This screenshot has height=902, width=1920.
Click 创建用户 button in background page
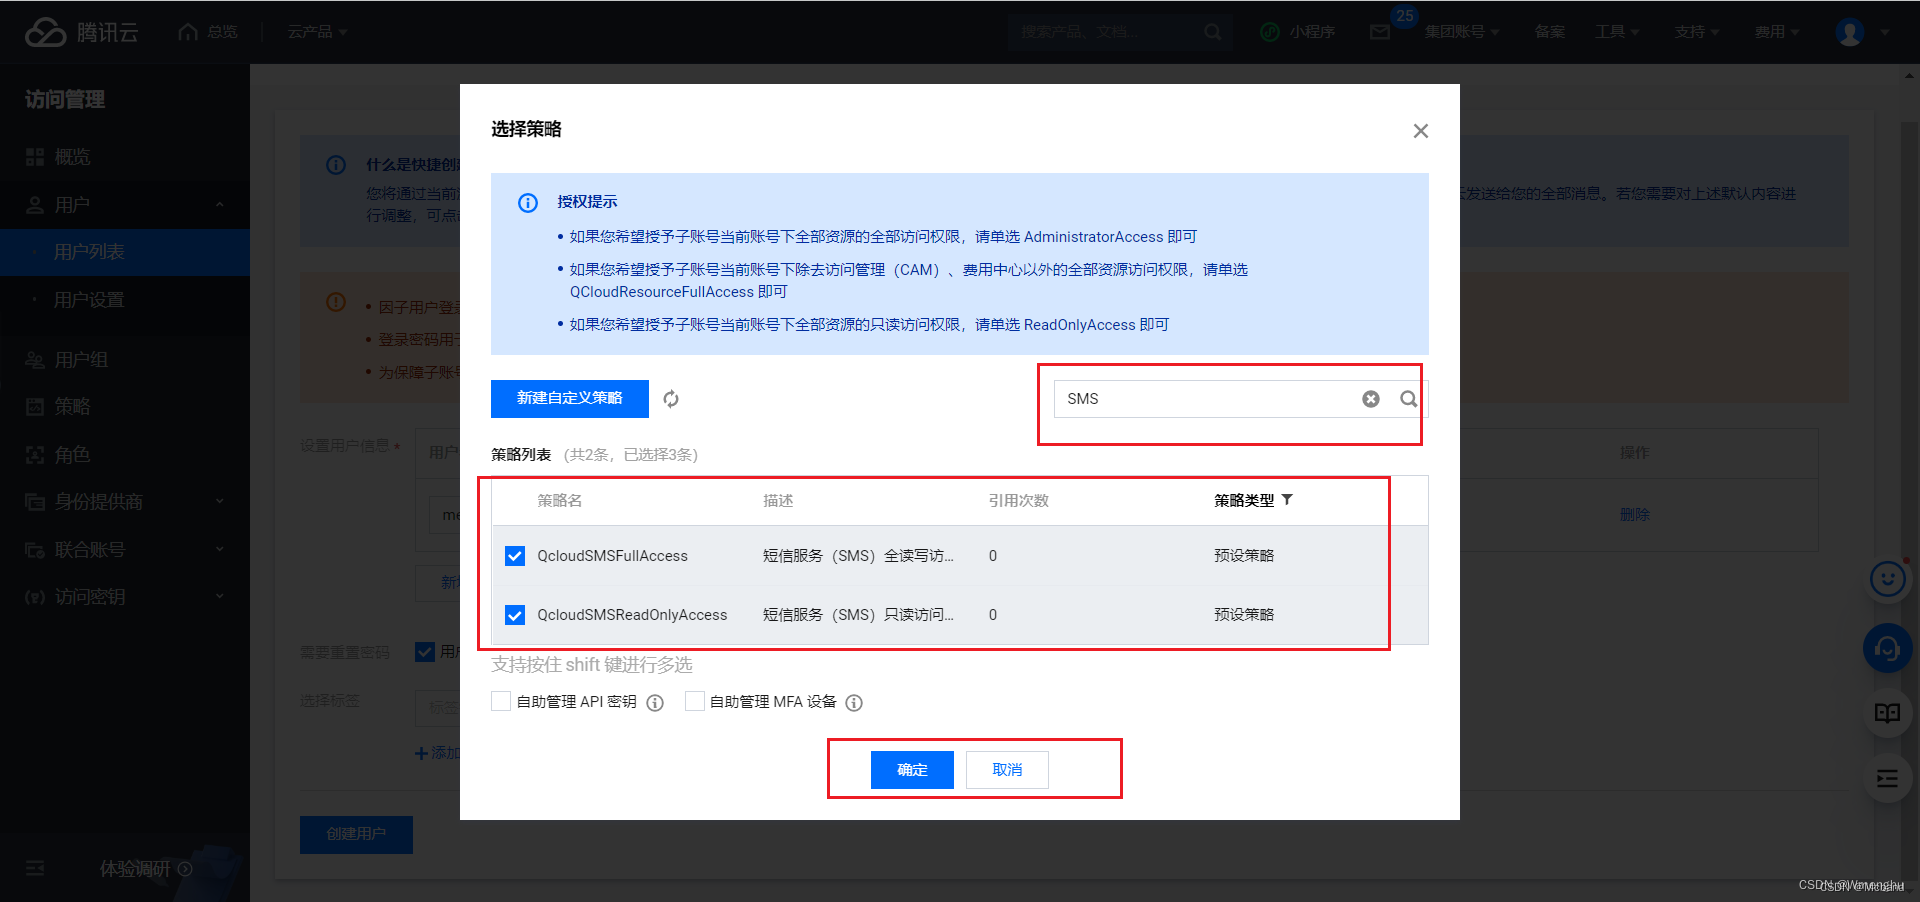(356, 834)
